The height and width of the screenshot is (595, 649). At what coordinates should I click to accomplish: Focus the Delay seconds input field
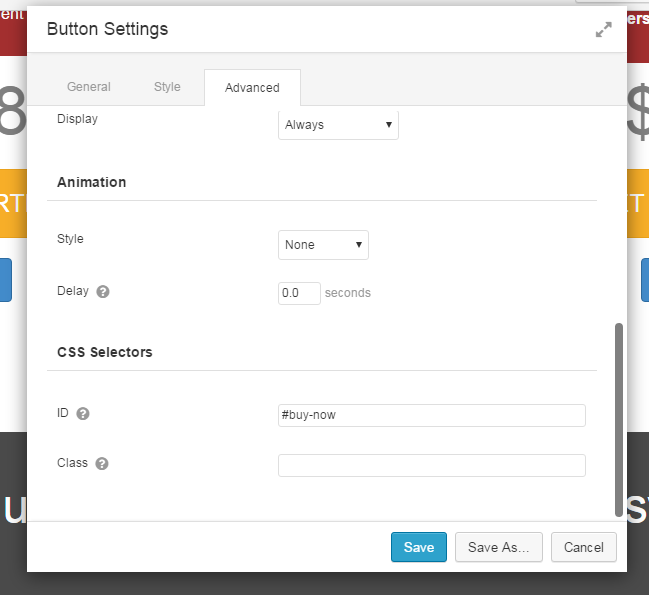click(x=299, y=293)
